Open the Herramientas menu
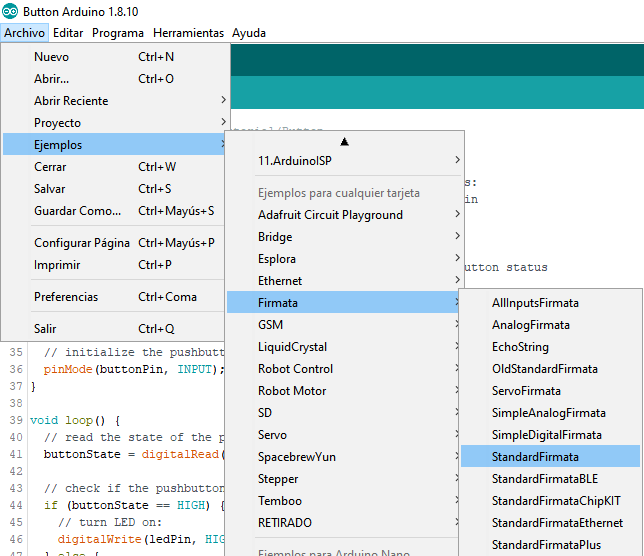This screenshot has width=644, height=556. pyautogui.click(x=188, y=33)
